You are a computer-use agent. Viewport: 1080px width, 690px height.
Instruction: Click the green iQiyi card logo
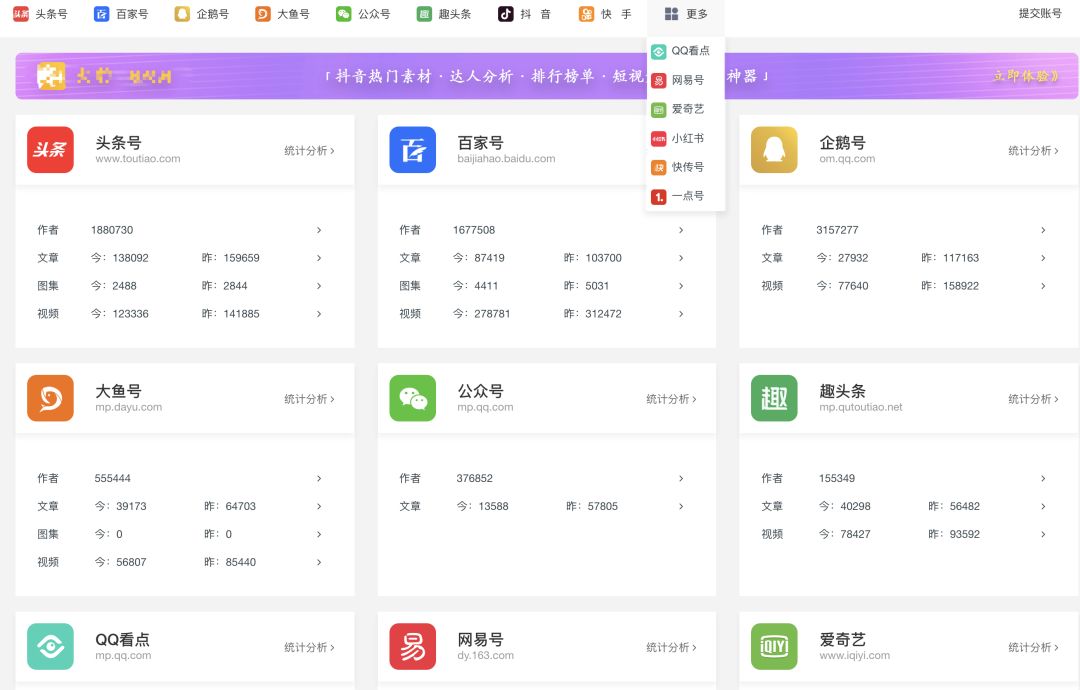(774, 646)
